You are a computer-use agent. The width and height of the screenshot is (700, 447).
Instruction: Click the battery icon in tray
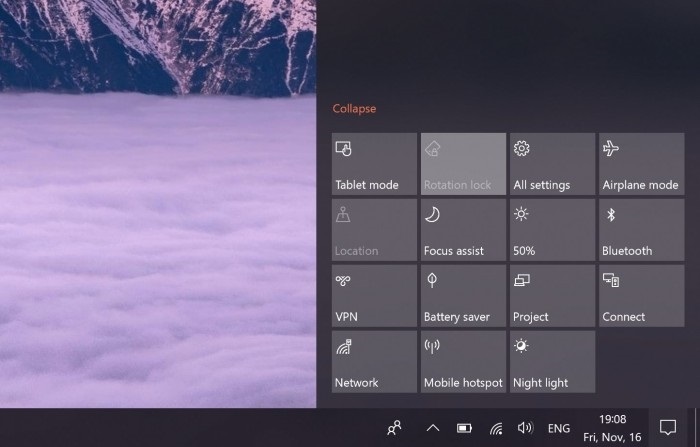464,428
